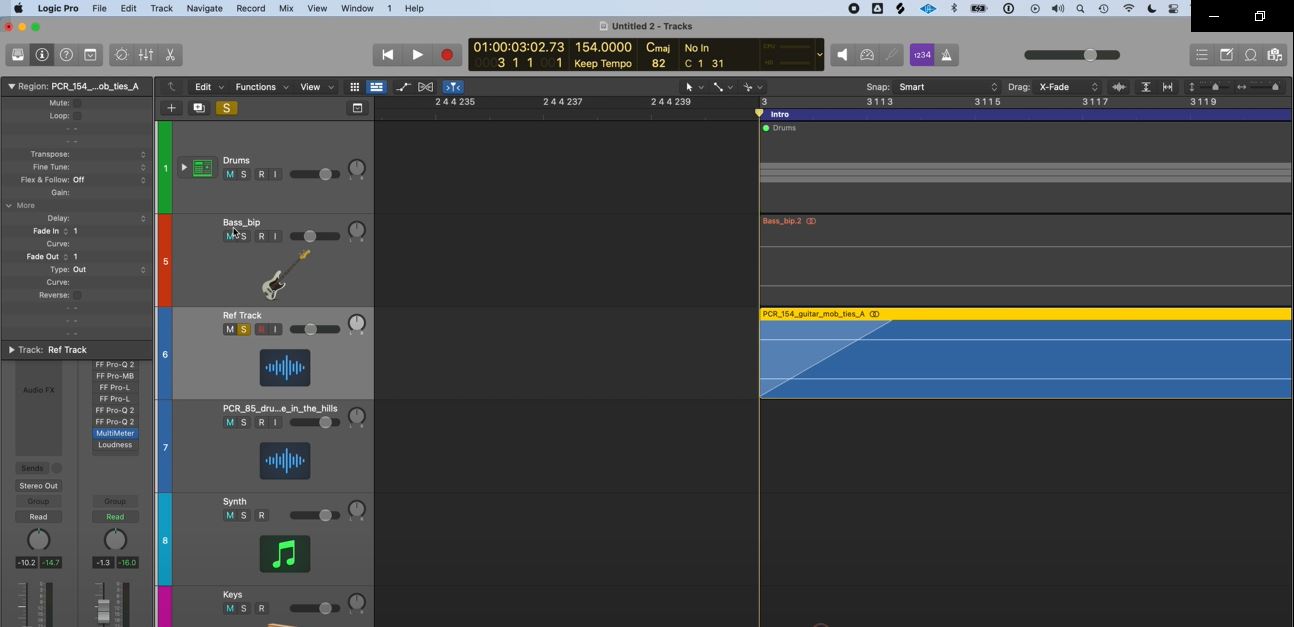This screenshot has height=627, width=1294.
Task: Open the Mixer from the control bar
Action: [x=146, y=55]
